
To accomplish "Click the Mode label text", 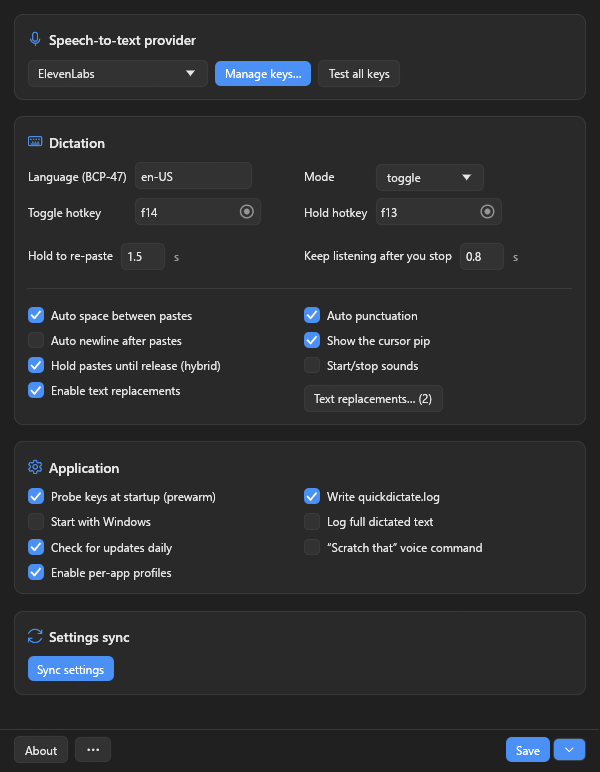I will [x=319, y=177].
